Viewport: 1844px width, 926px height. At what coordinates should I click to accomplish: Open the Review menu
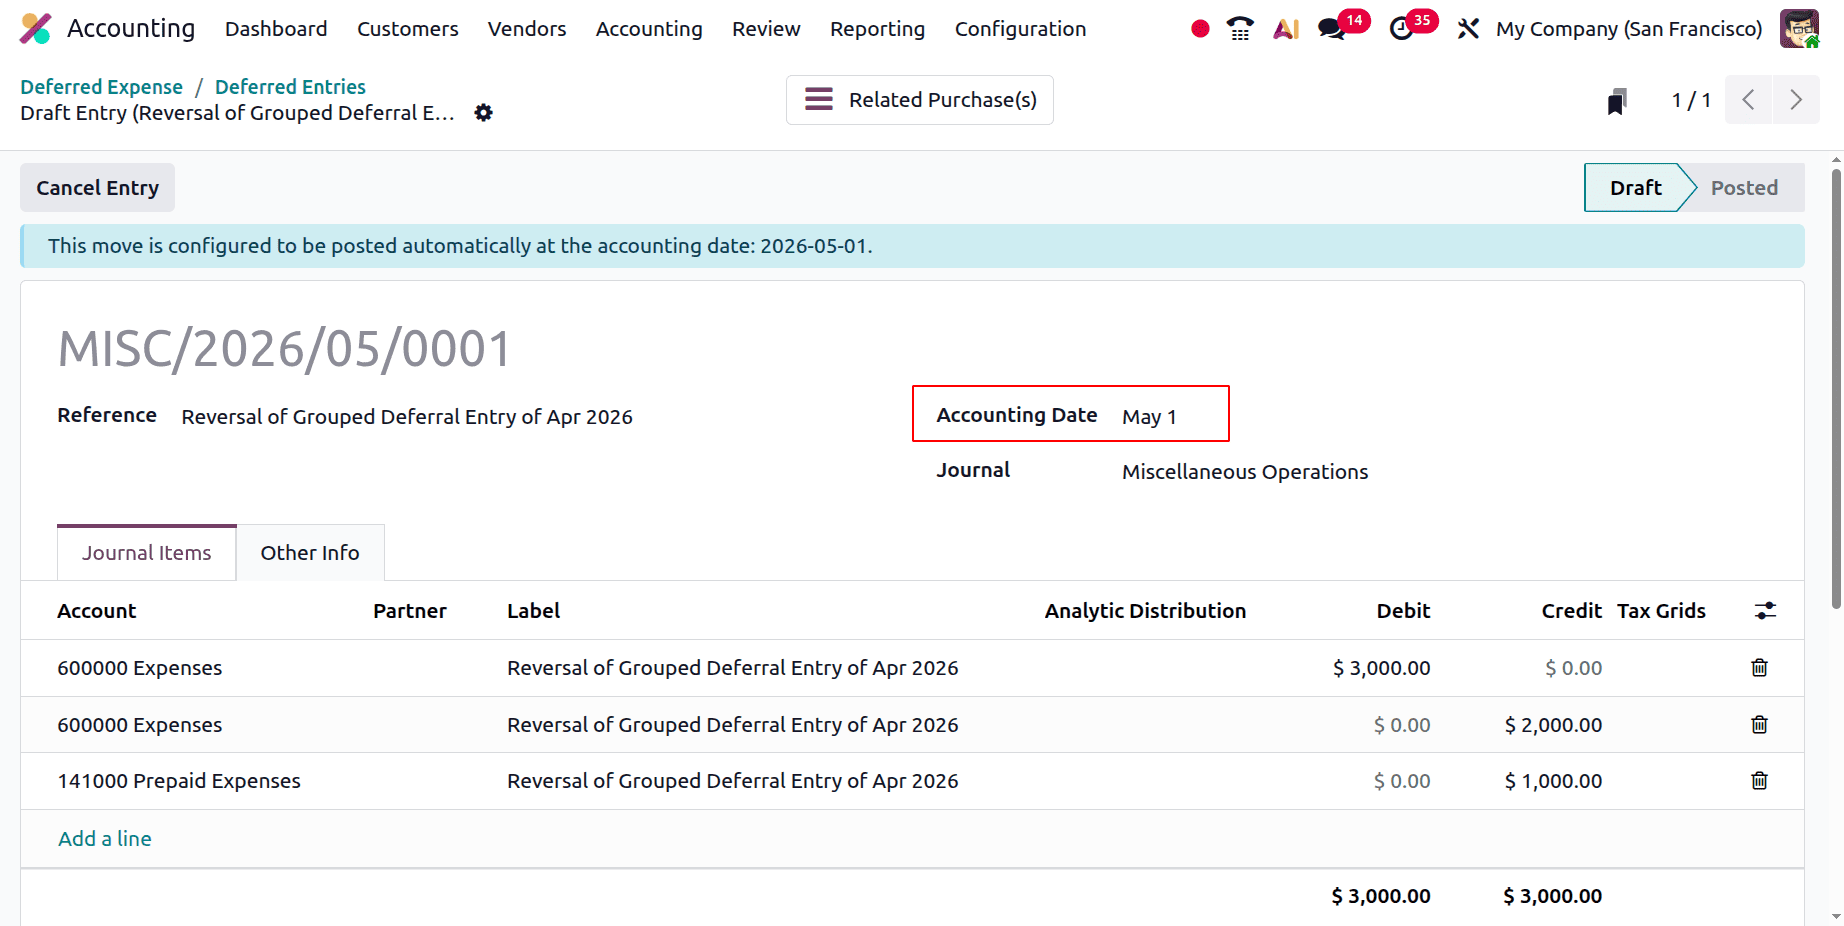[766, 29]
